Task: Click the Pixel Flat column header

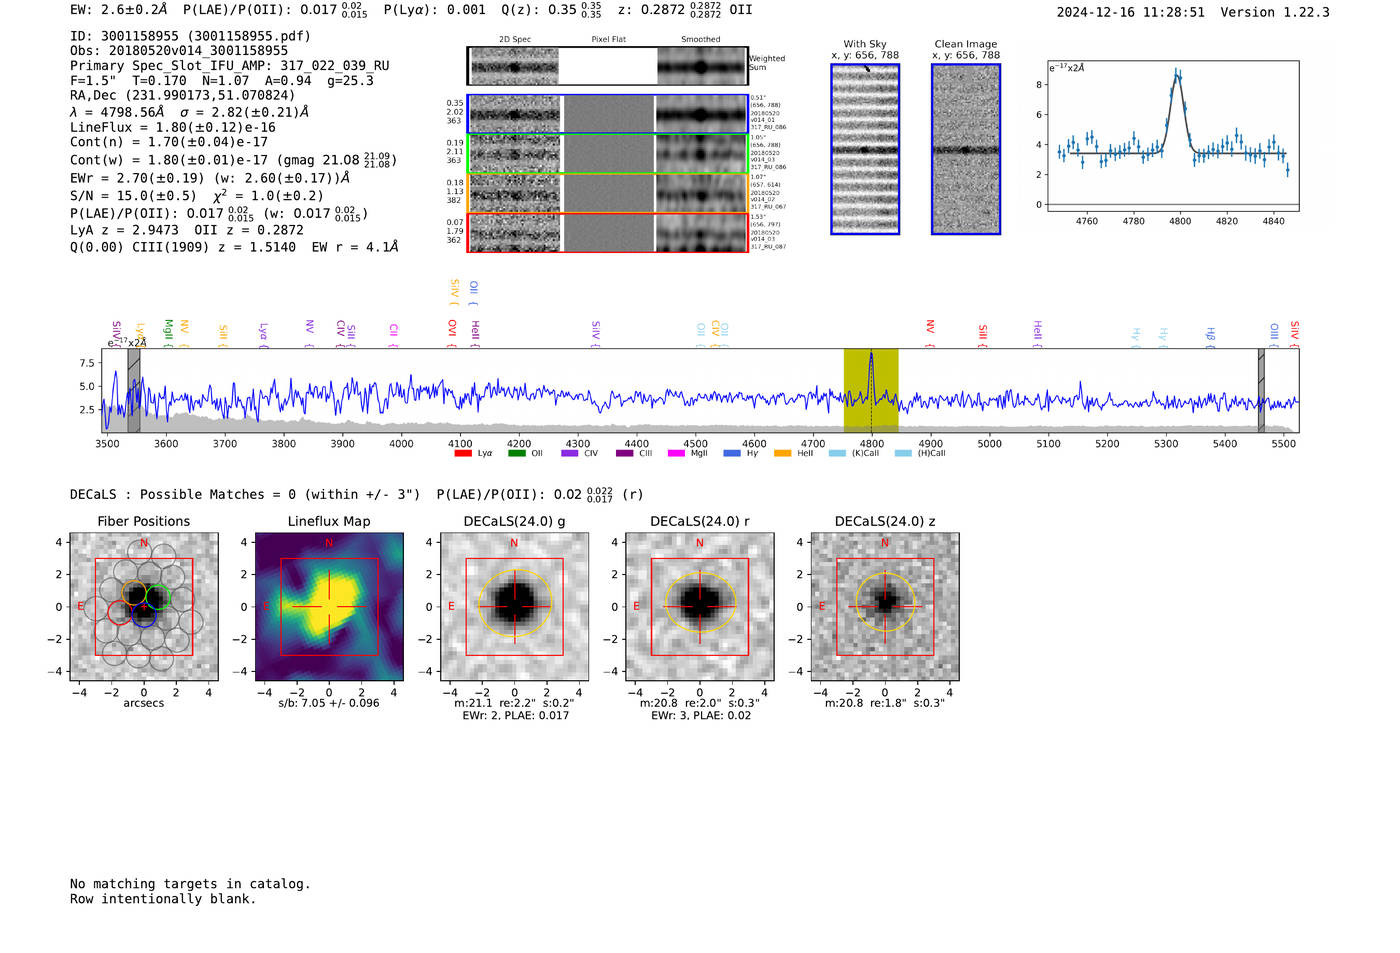Action: point(608,40)
